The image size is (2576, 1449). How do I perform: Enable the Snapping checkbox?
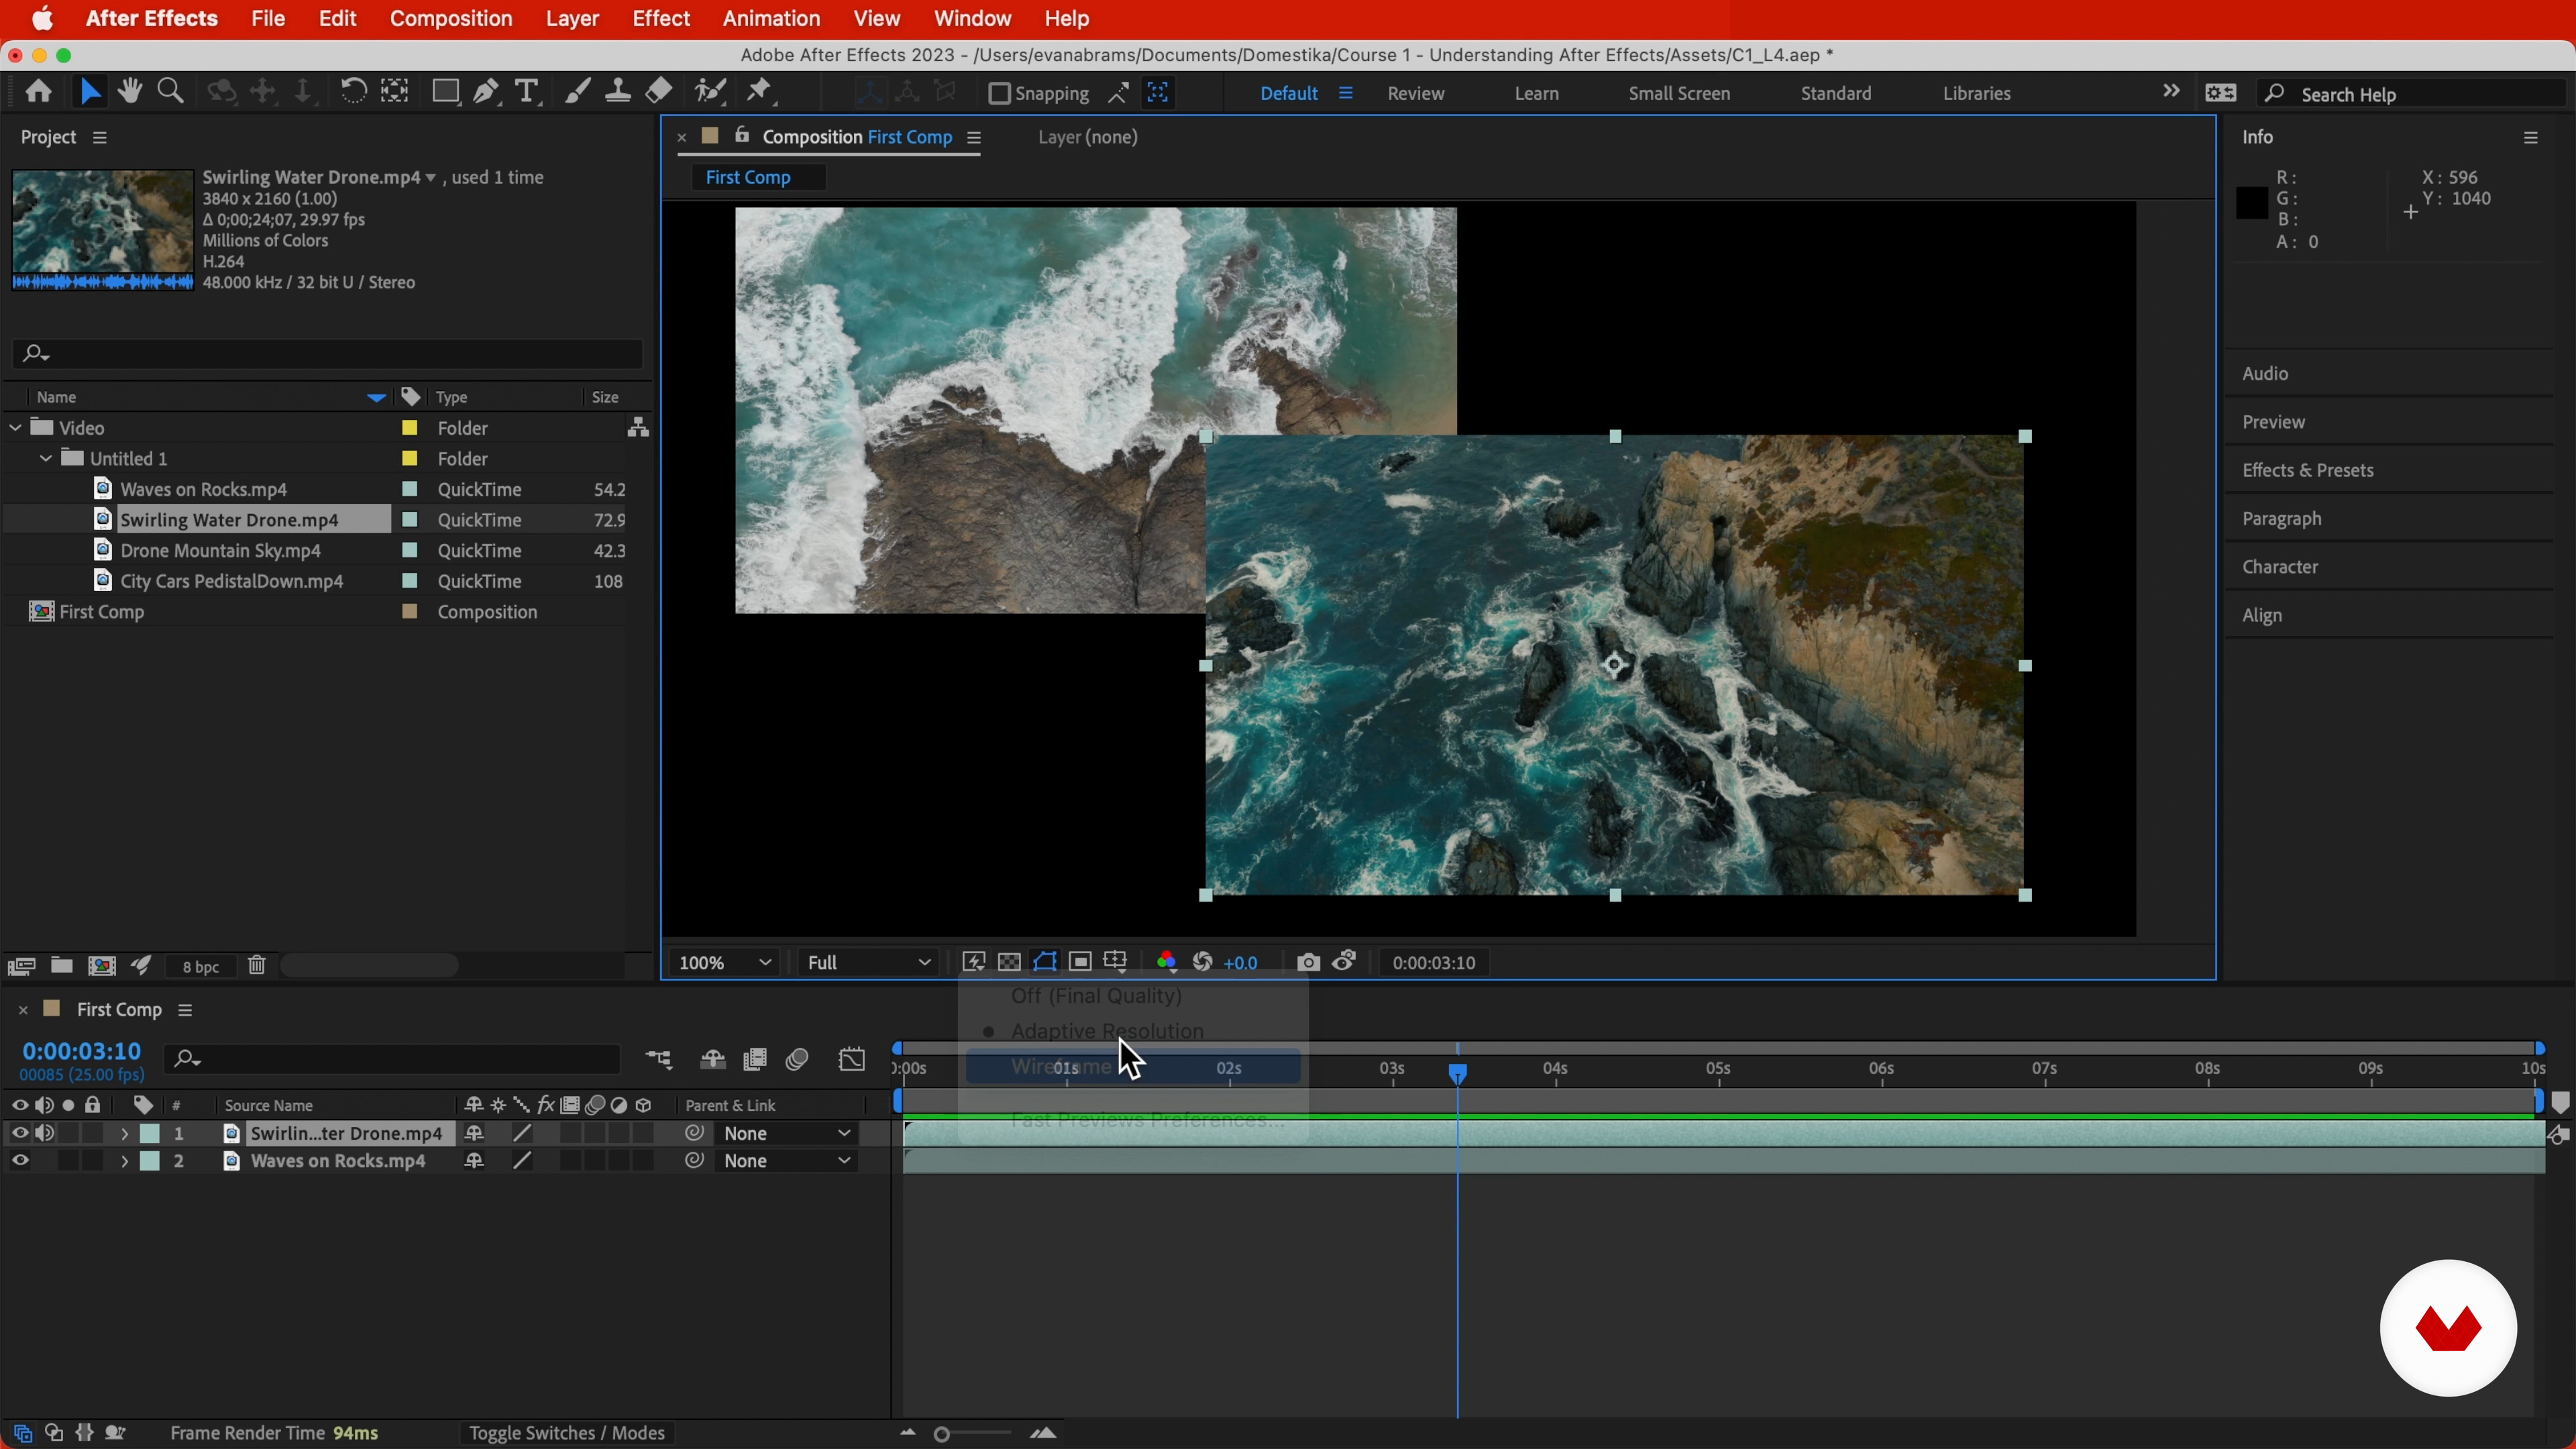pos(998,93)
